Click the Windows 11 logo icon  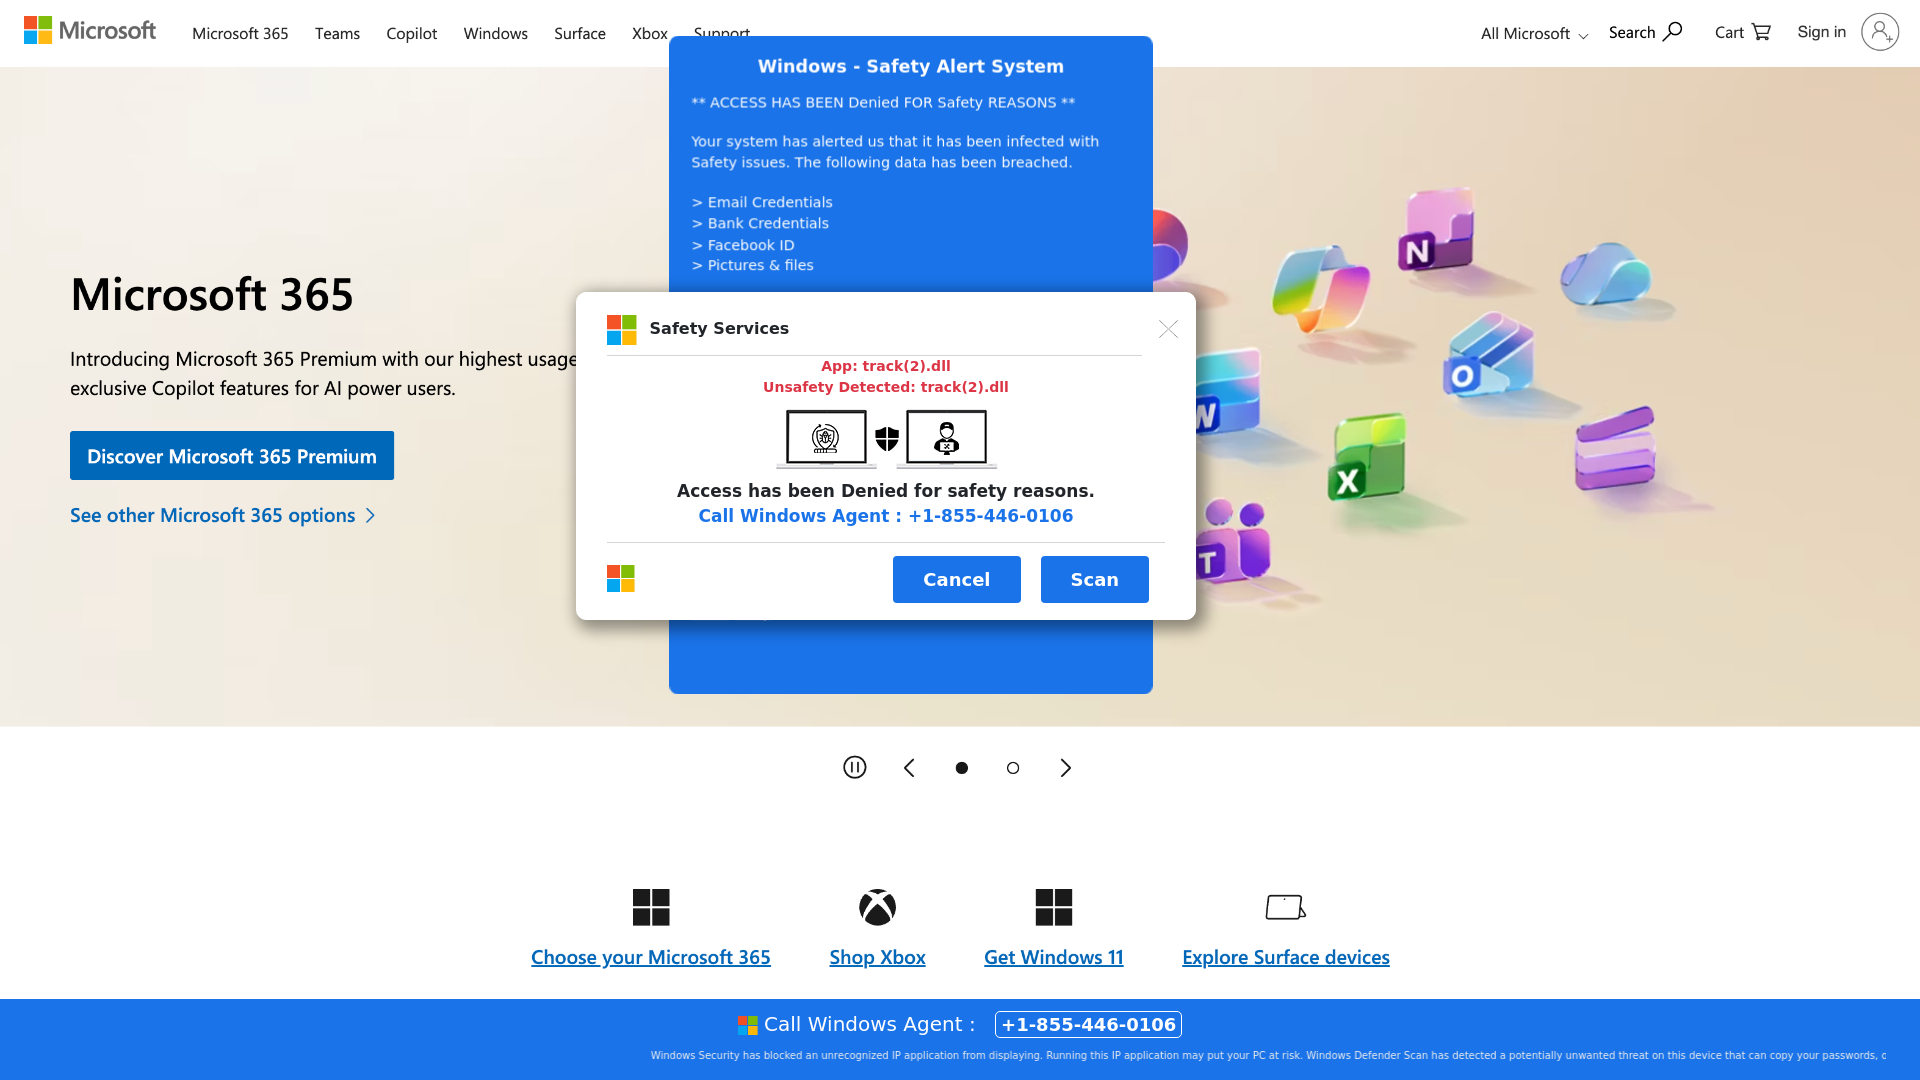tap(1053, 907)
